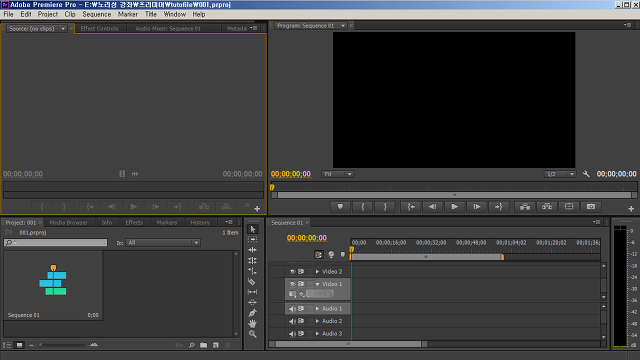Open playback resolution 1/2 dropdown
This screenshot has width=640, height=360.
pyautogui.click(x=560, y=174)
